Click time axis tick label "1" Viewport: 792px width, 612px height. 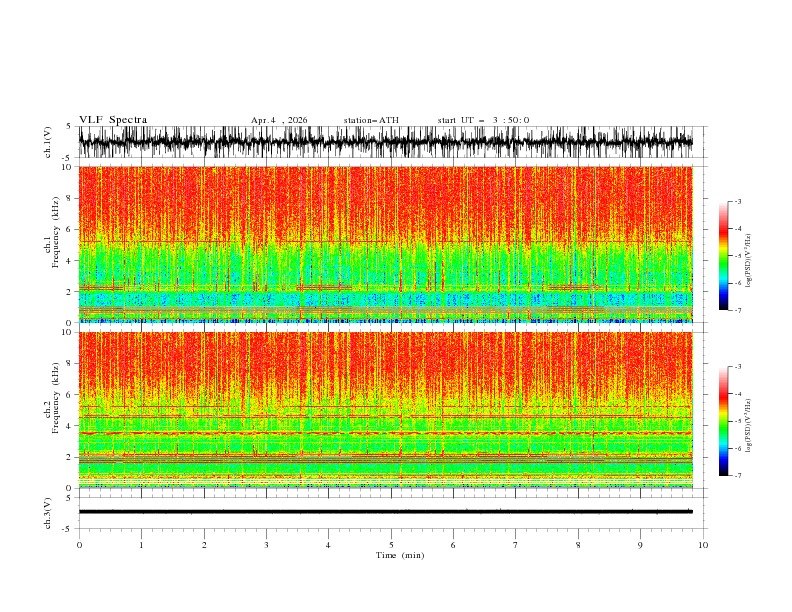pos(141,545)
